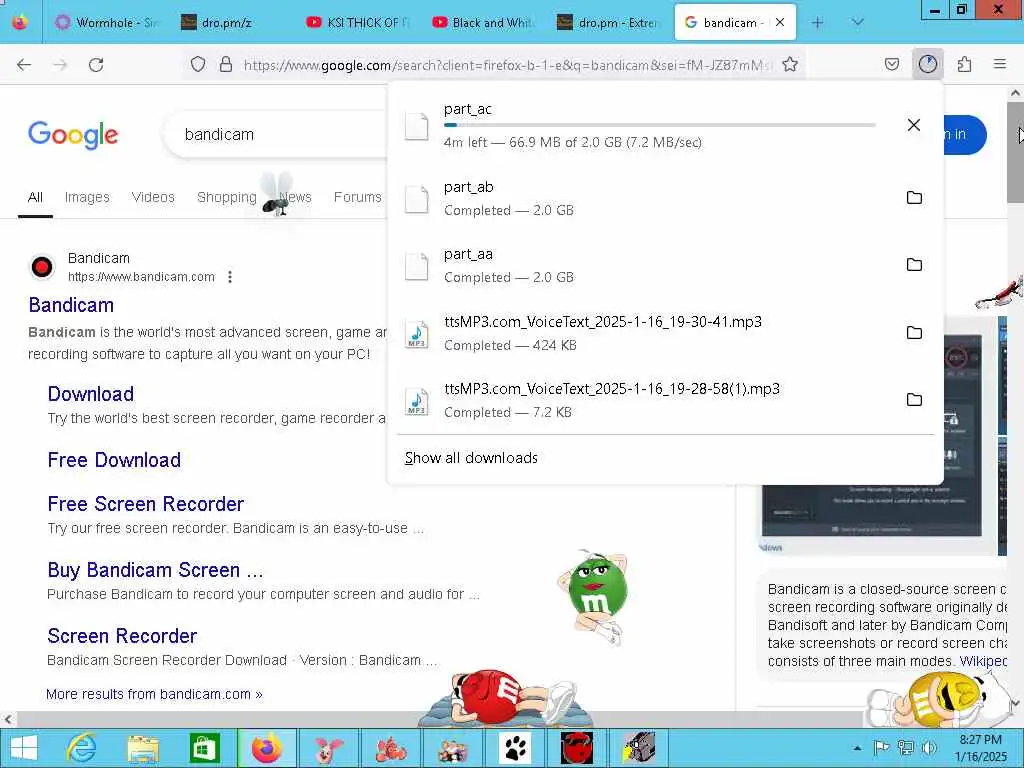Open the taskbar clock showing 8:27 PM
1024x768 pixels.
point(980,748)
